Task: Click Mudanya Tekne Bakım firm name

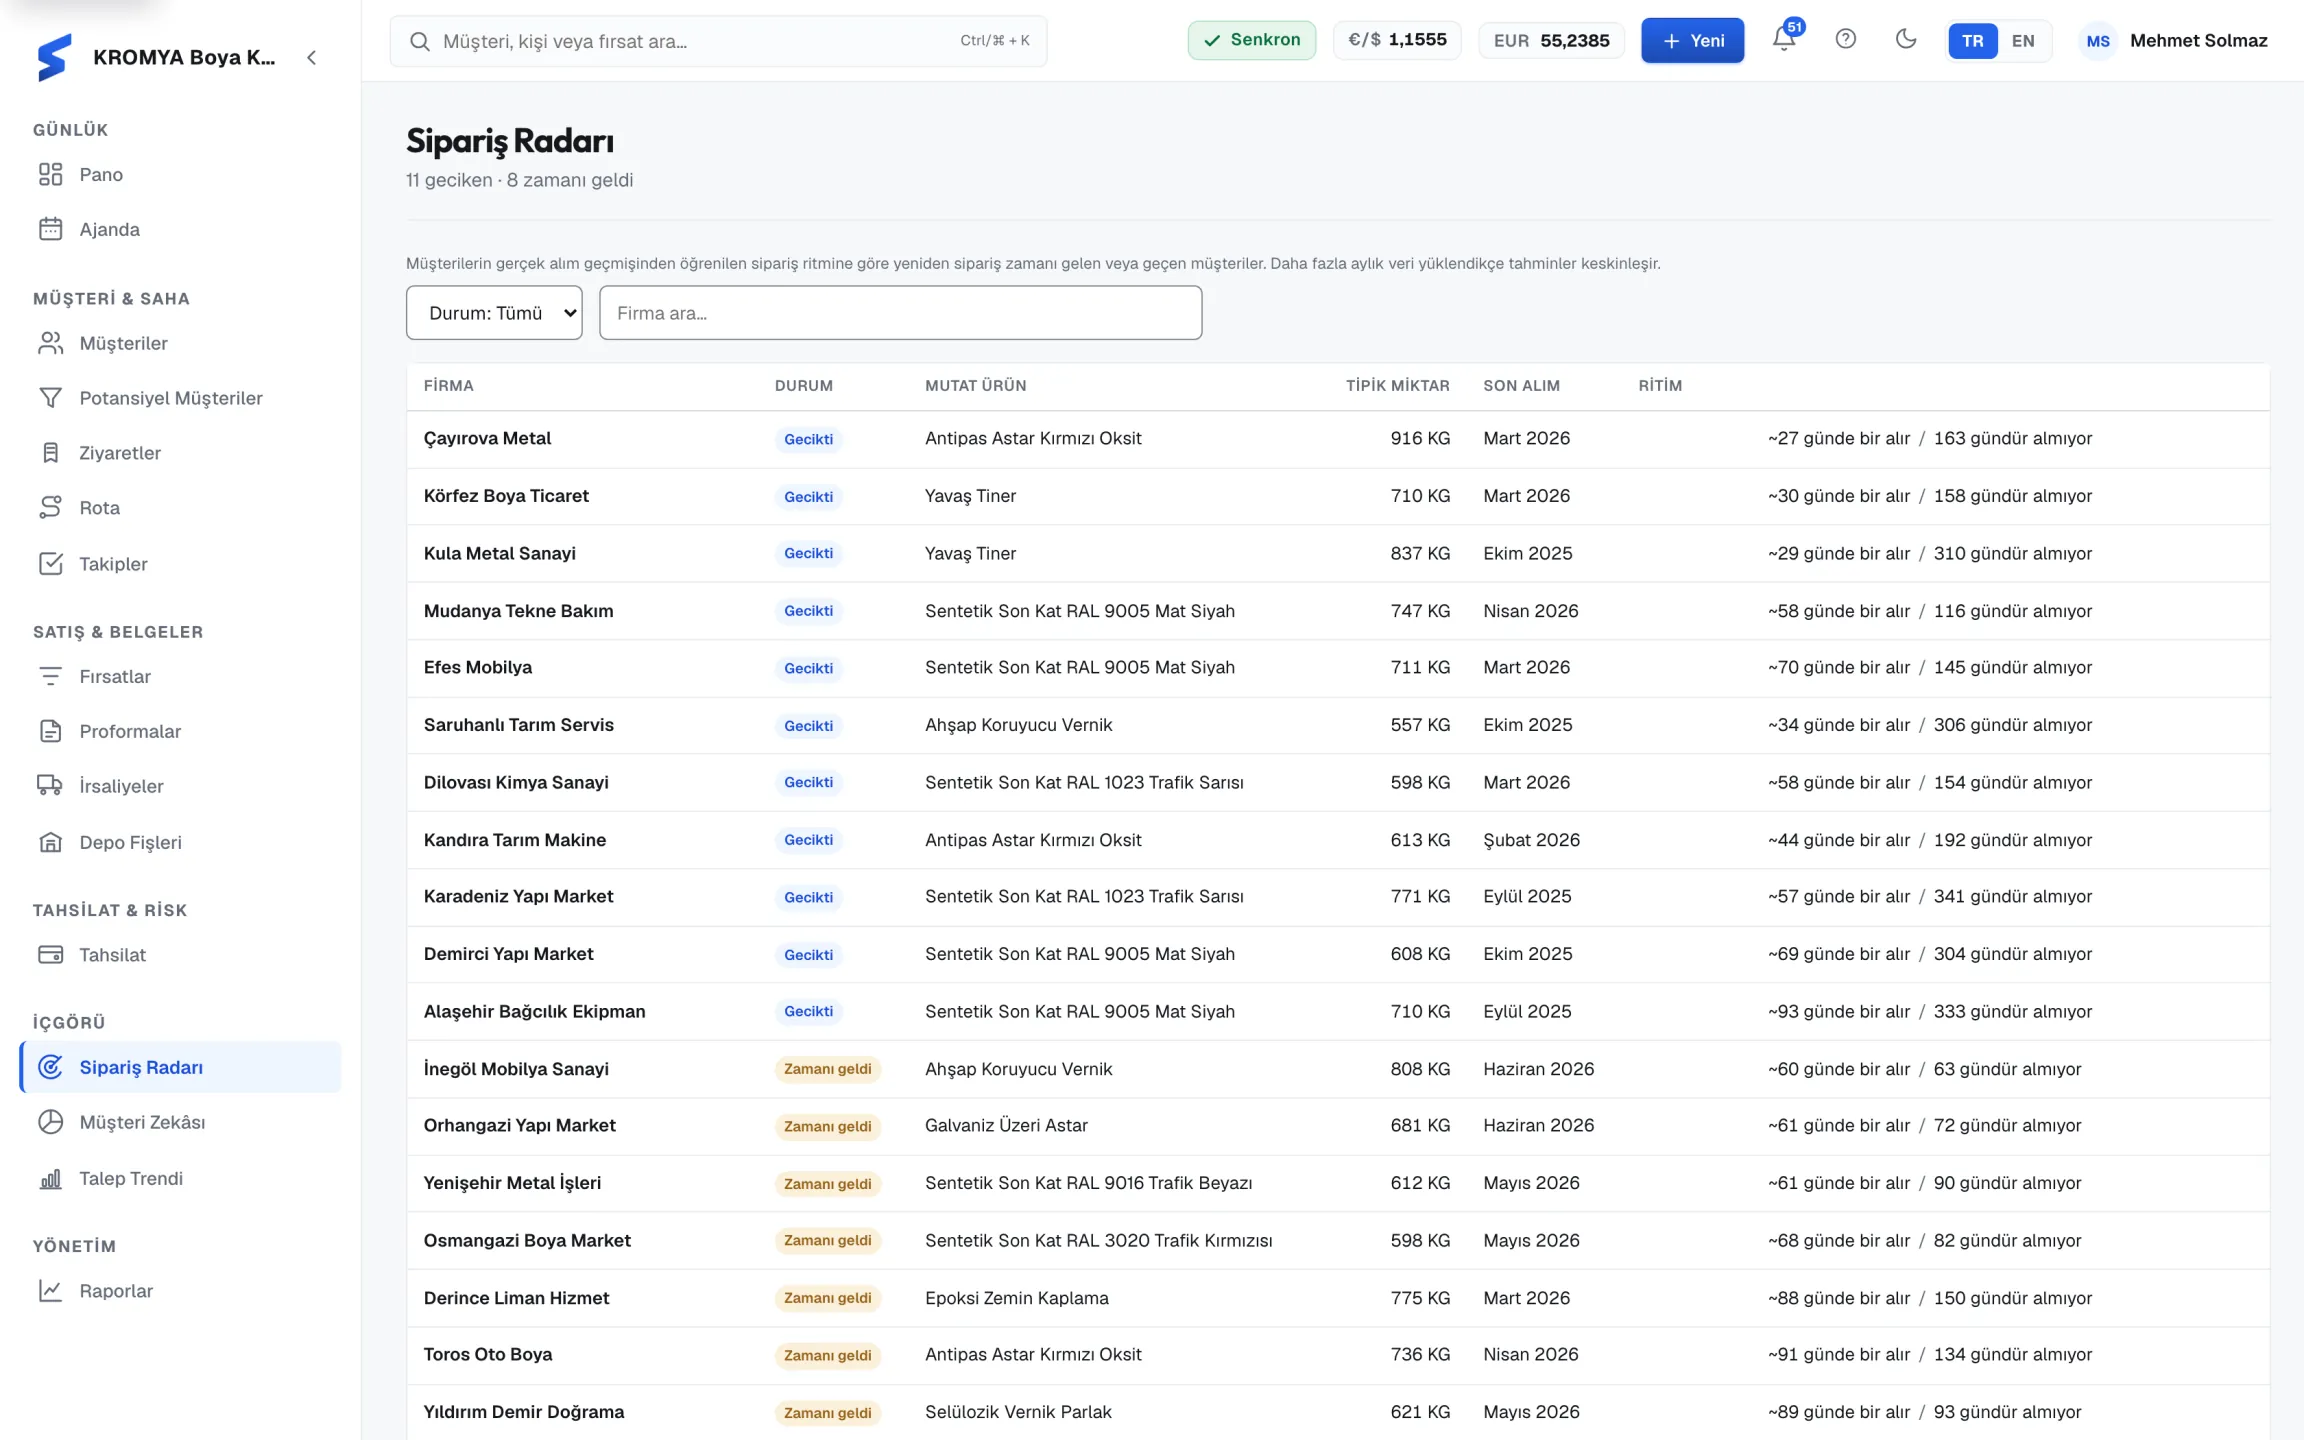Action: click(519, 611)
